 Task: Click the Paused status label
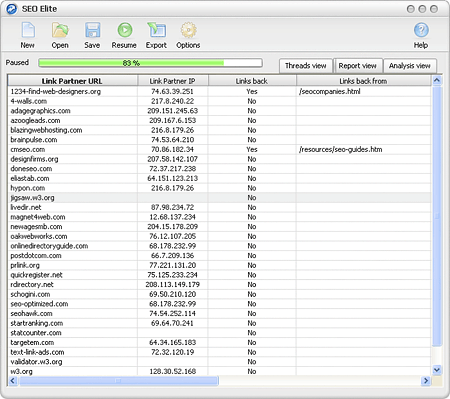click(17, 62)
